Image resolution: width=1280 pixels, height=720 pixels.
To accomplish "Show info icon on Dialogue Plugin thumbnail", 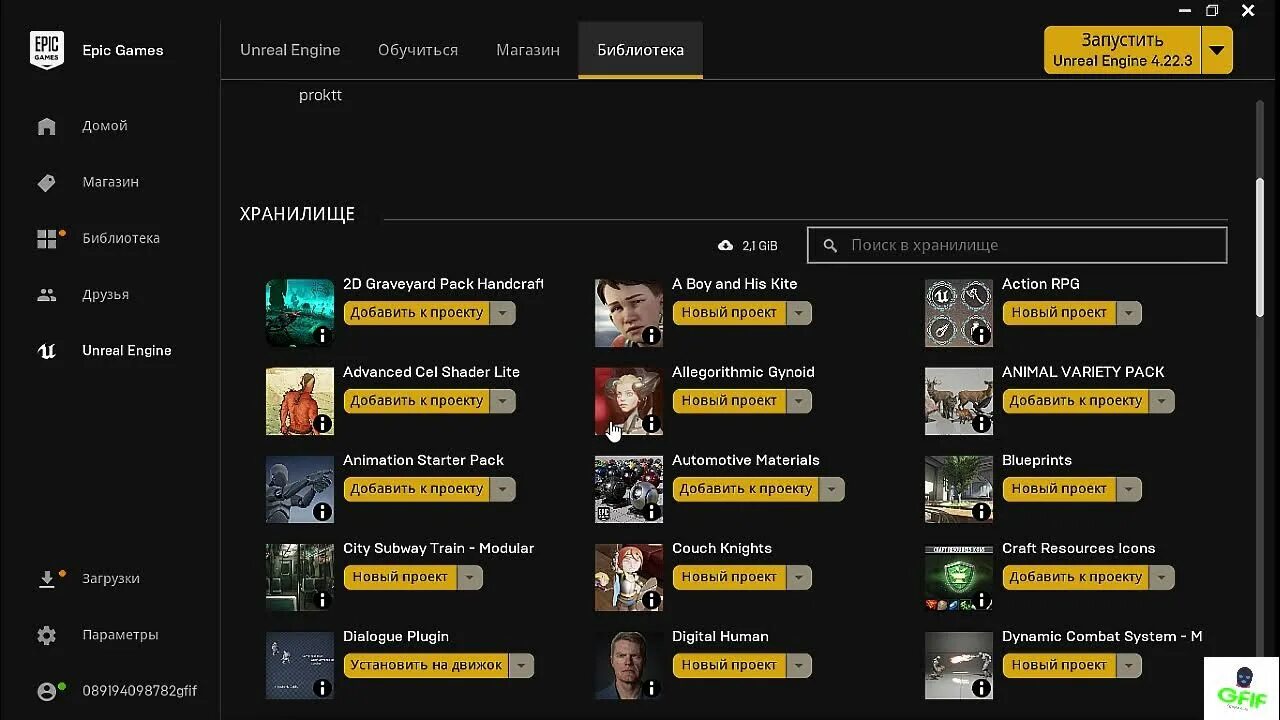I will pyautogui.click(x=322, y=688).
